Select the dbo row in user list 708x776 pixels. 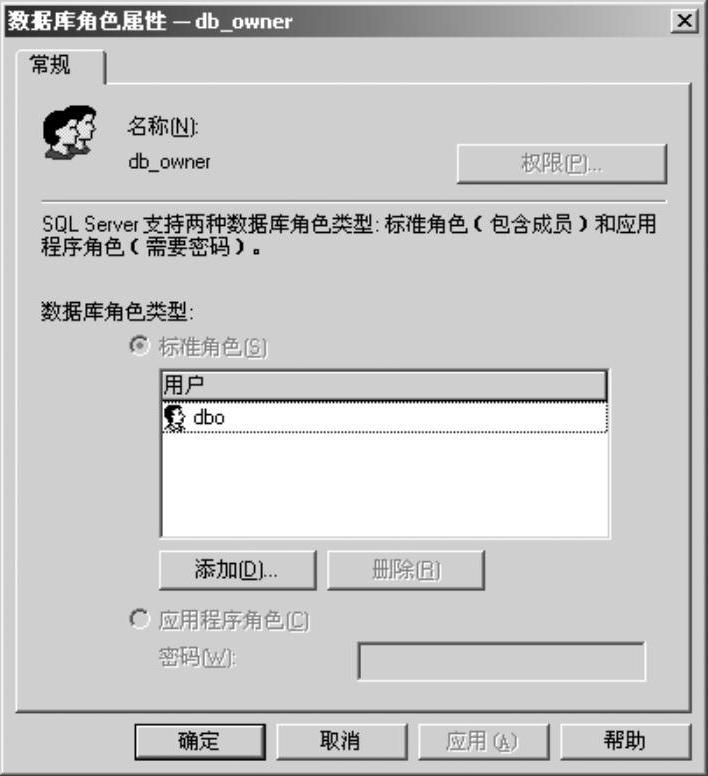384,418
